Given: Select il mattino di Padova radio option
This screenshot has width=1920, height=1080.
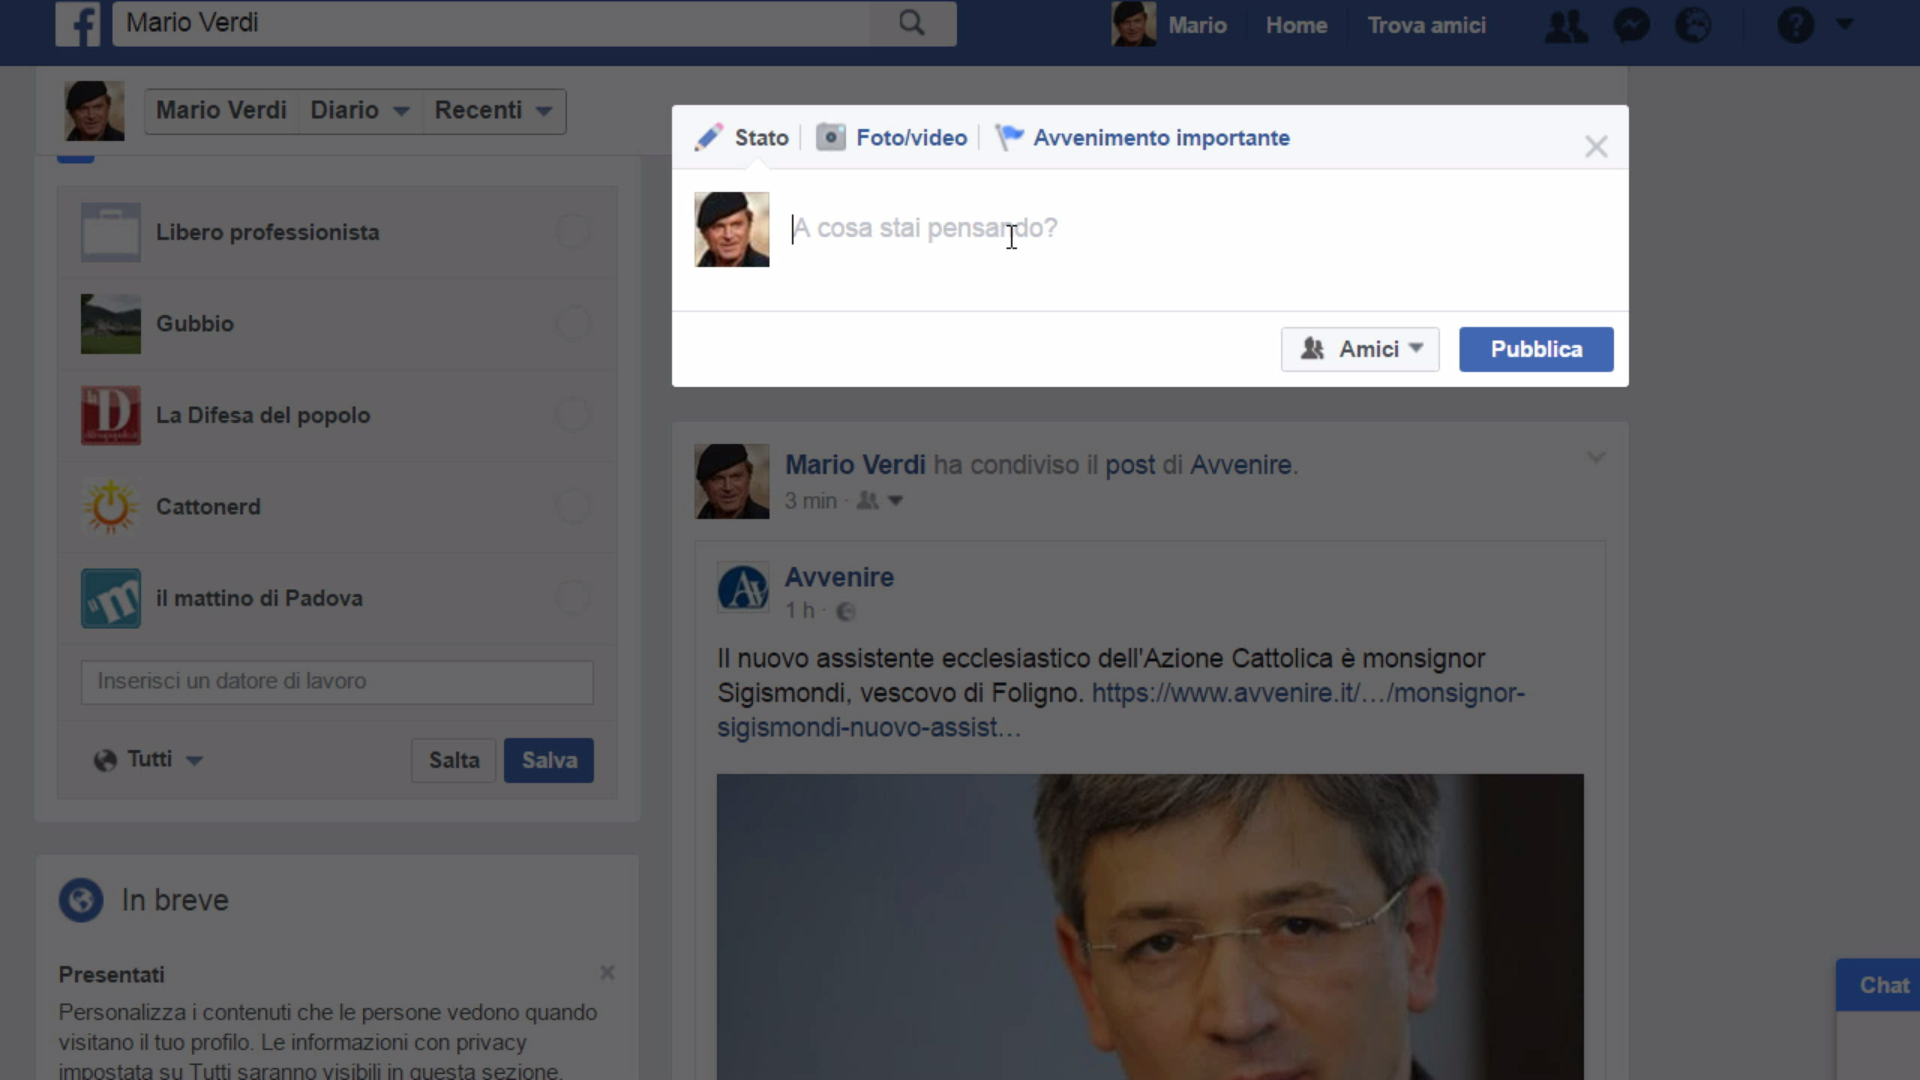Looking at the screenshot, I should click(573, 598).
